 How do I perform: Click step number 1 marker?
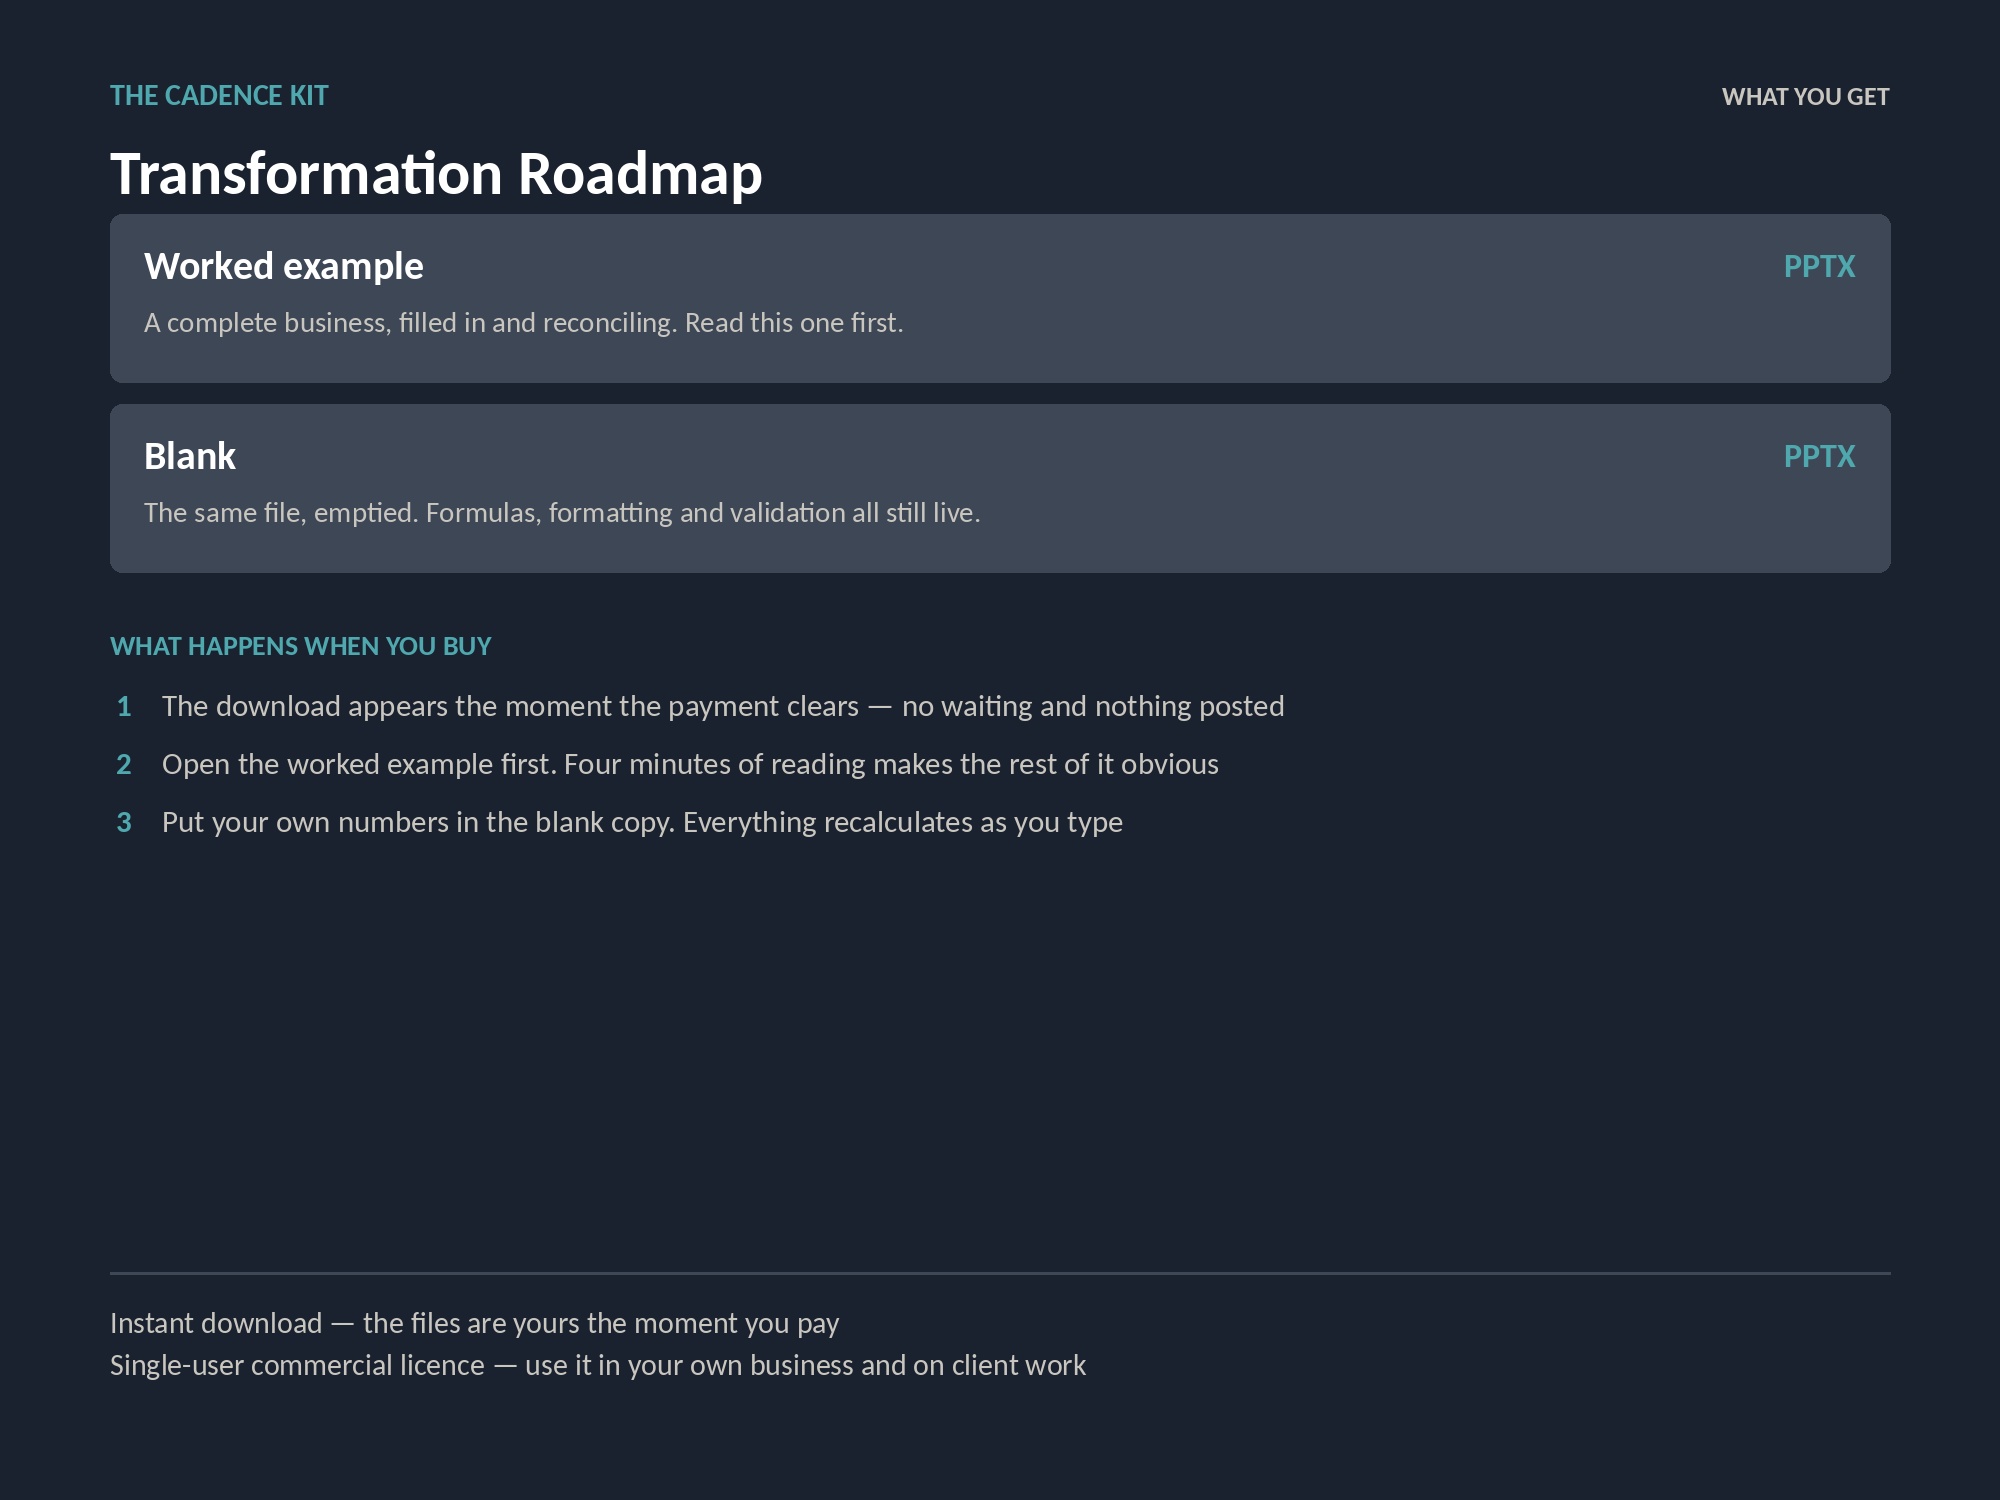tap(124, 707)
